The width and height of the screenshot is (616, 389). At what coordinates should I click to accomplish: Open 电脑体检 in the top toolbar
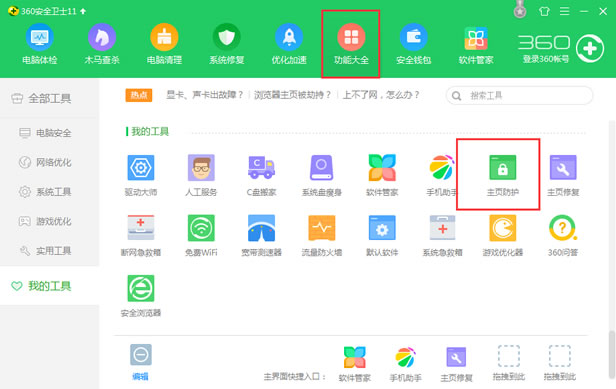(x=40, y=44)
